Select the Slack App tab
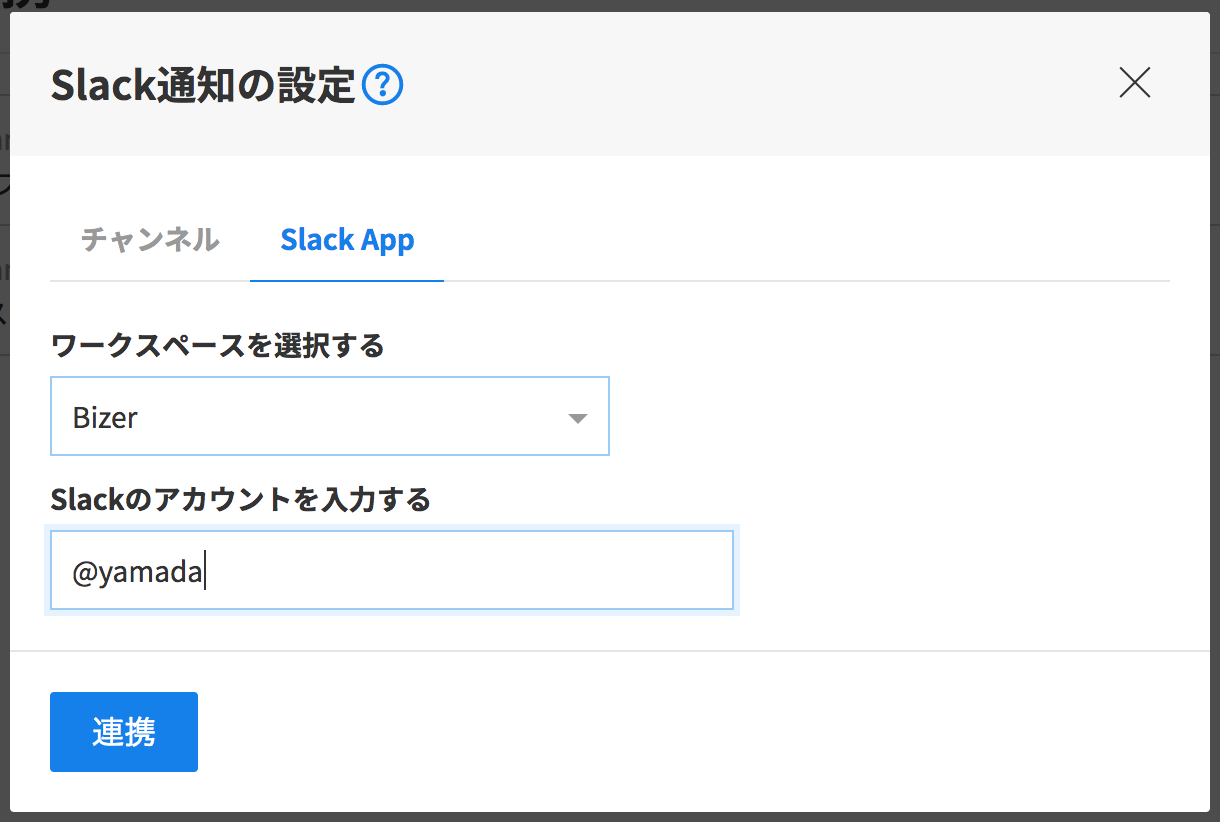Screen dimensions: 1220x822 pos(347,240)
